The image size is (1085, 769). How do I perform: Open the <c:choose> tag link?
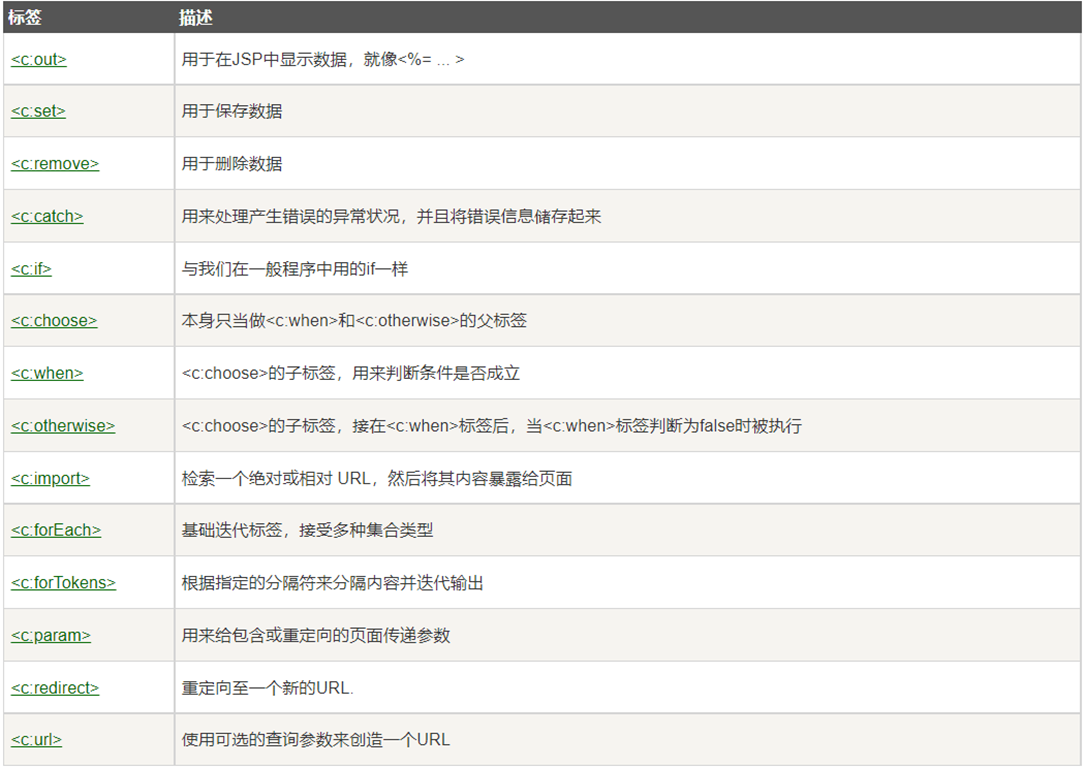(53, 320)
